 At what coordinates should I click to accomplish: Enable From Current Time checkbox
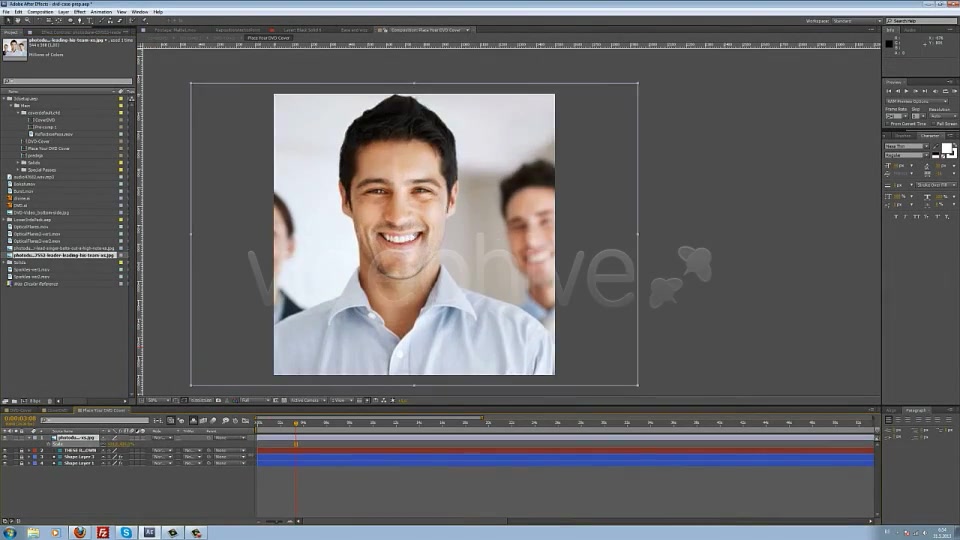click(888, 124)
